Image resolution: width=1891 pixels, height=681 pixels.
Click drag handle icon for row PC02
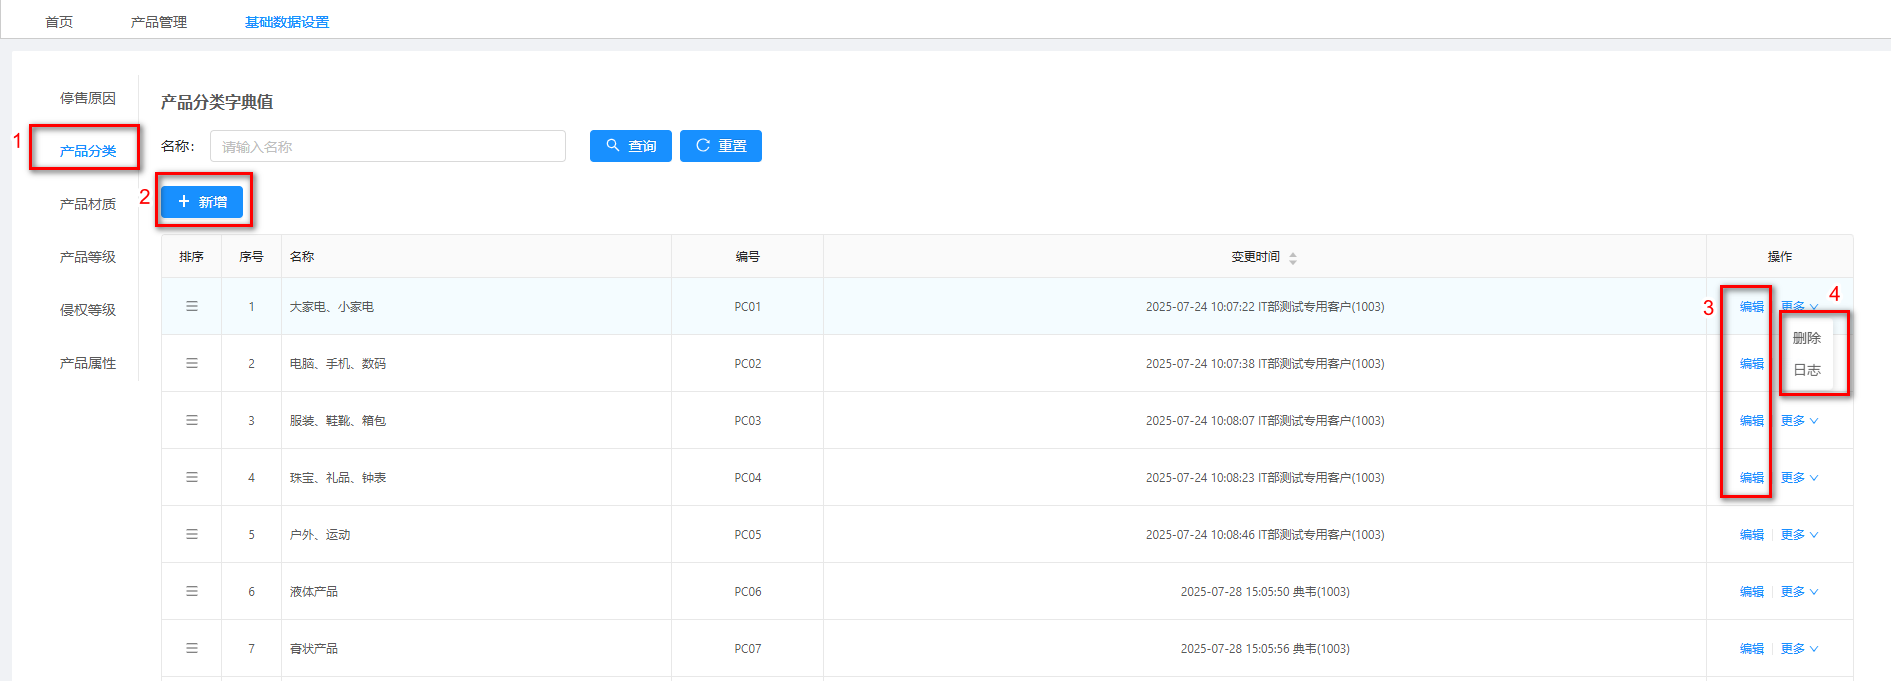point(191,363)
